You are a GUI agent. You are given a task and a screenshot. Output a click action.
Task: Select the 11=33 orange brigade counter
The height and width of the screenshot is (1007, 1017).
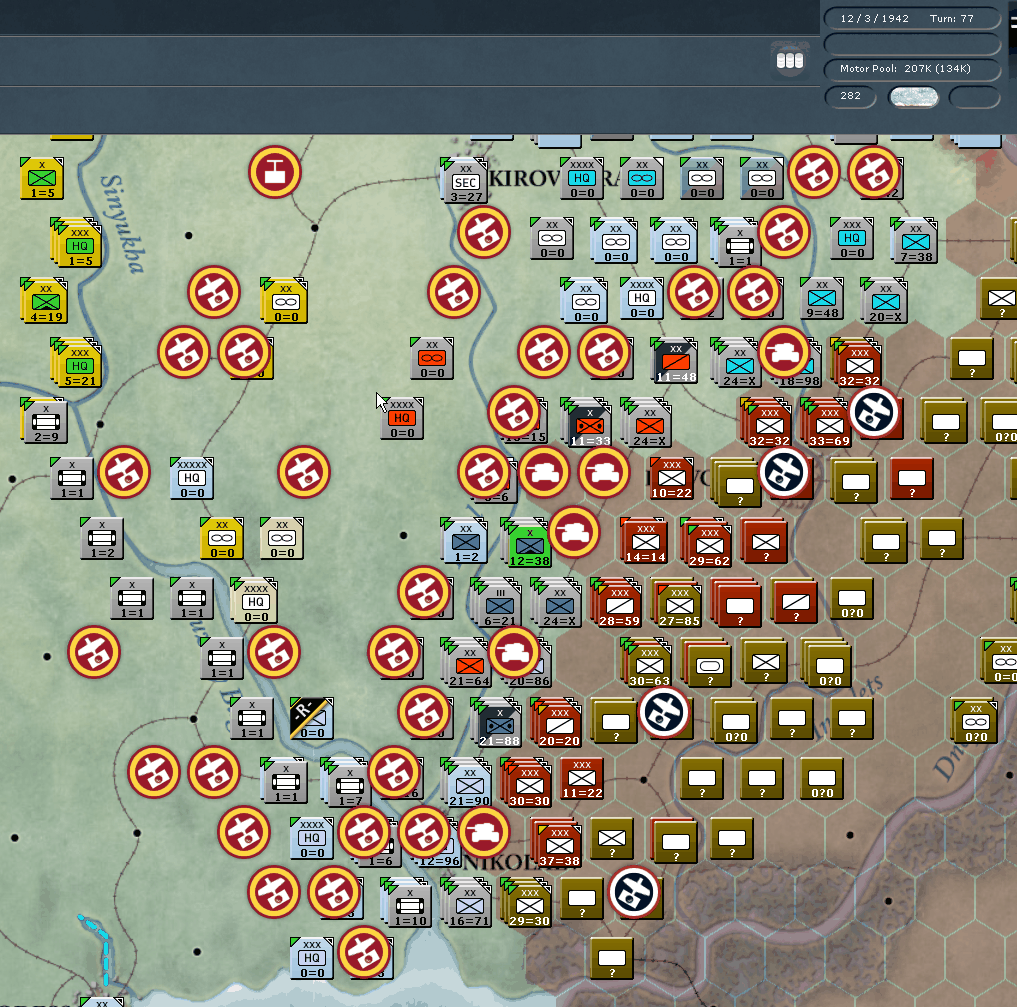click(x=586, y=422)
